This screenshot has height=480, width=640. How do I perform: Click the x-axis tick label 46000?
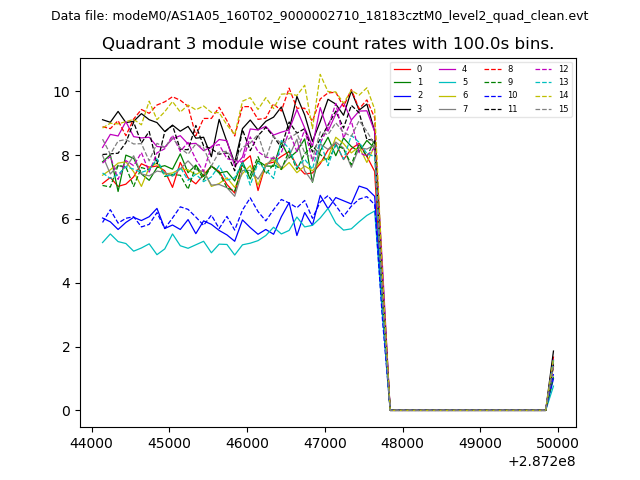(246, 440)
